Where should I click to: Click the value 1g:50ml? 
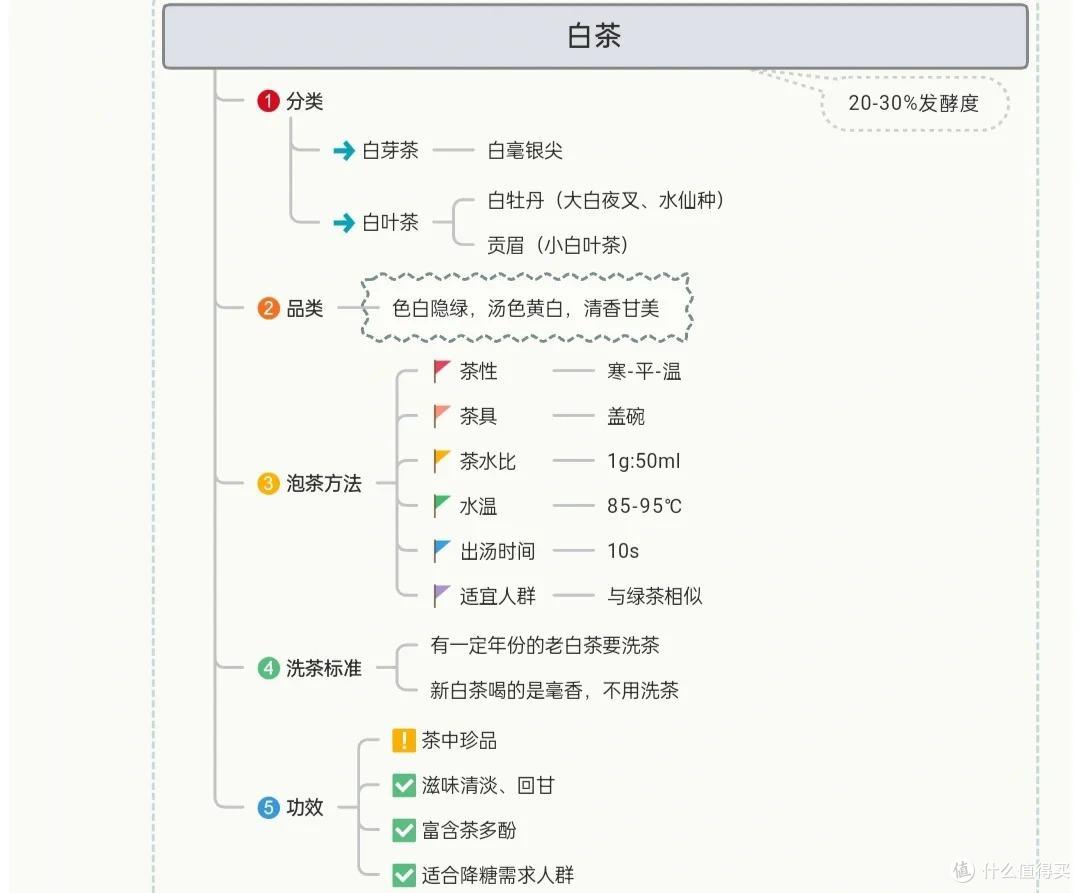tap(643, 461)
